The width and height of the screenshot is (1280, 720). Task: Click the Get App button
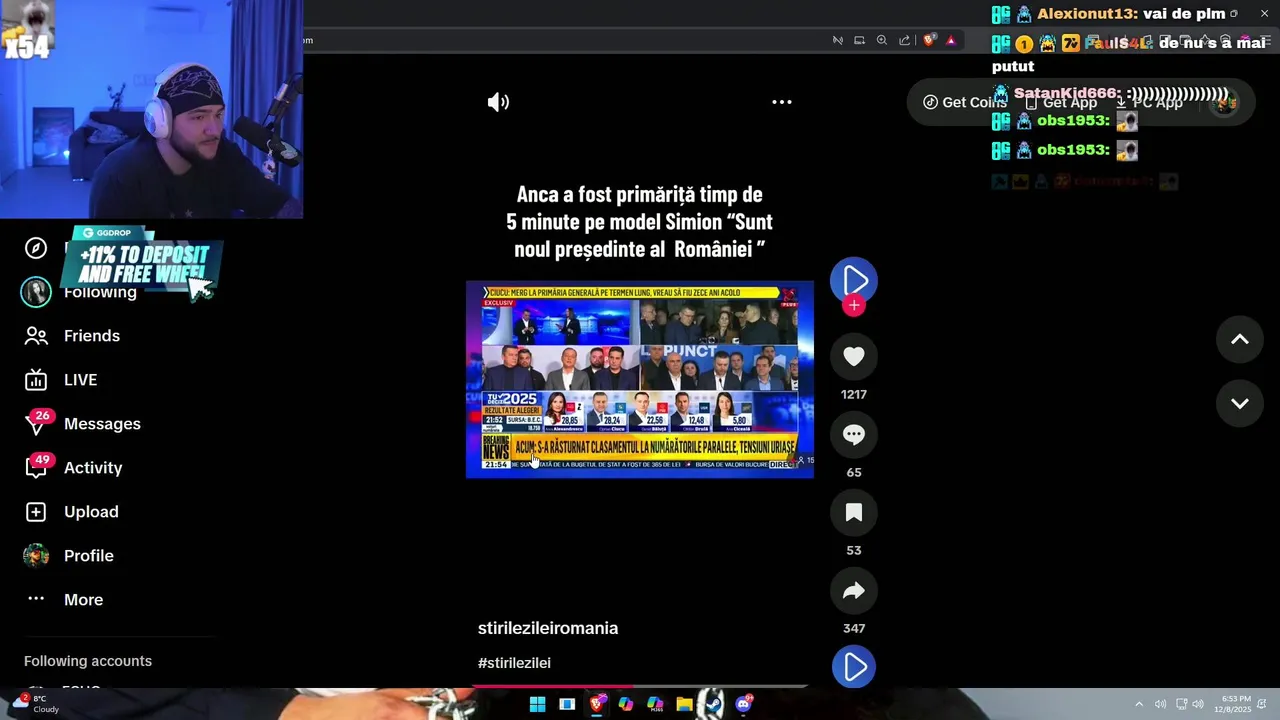(x=1061, y=102)
